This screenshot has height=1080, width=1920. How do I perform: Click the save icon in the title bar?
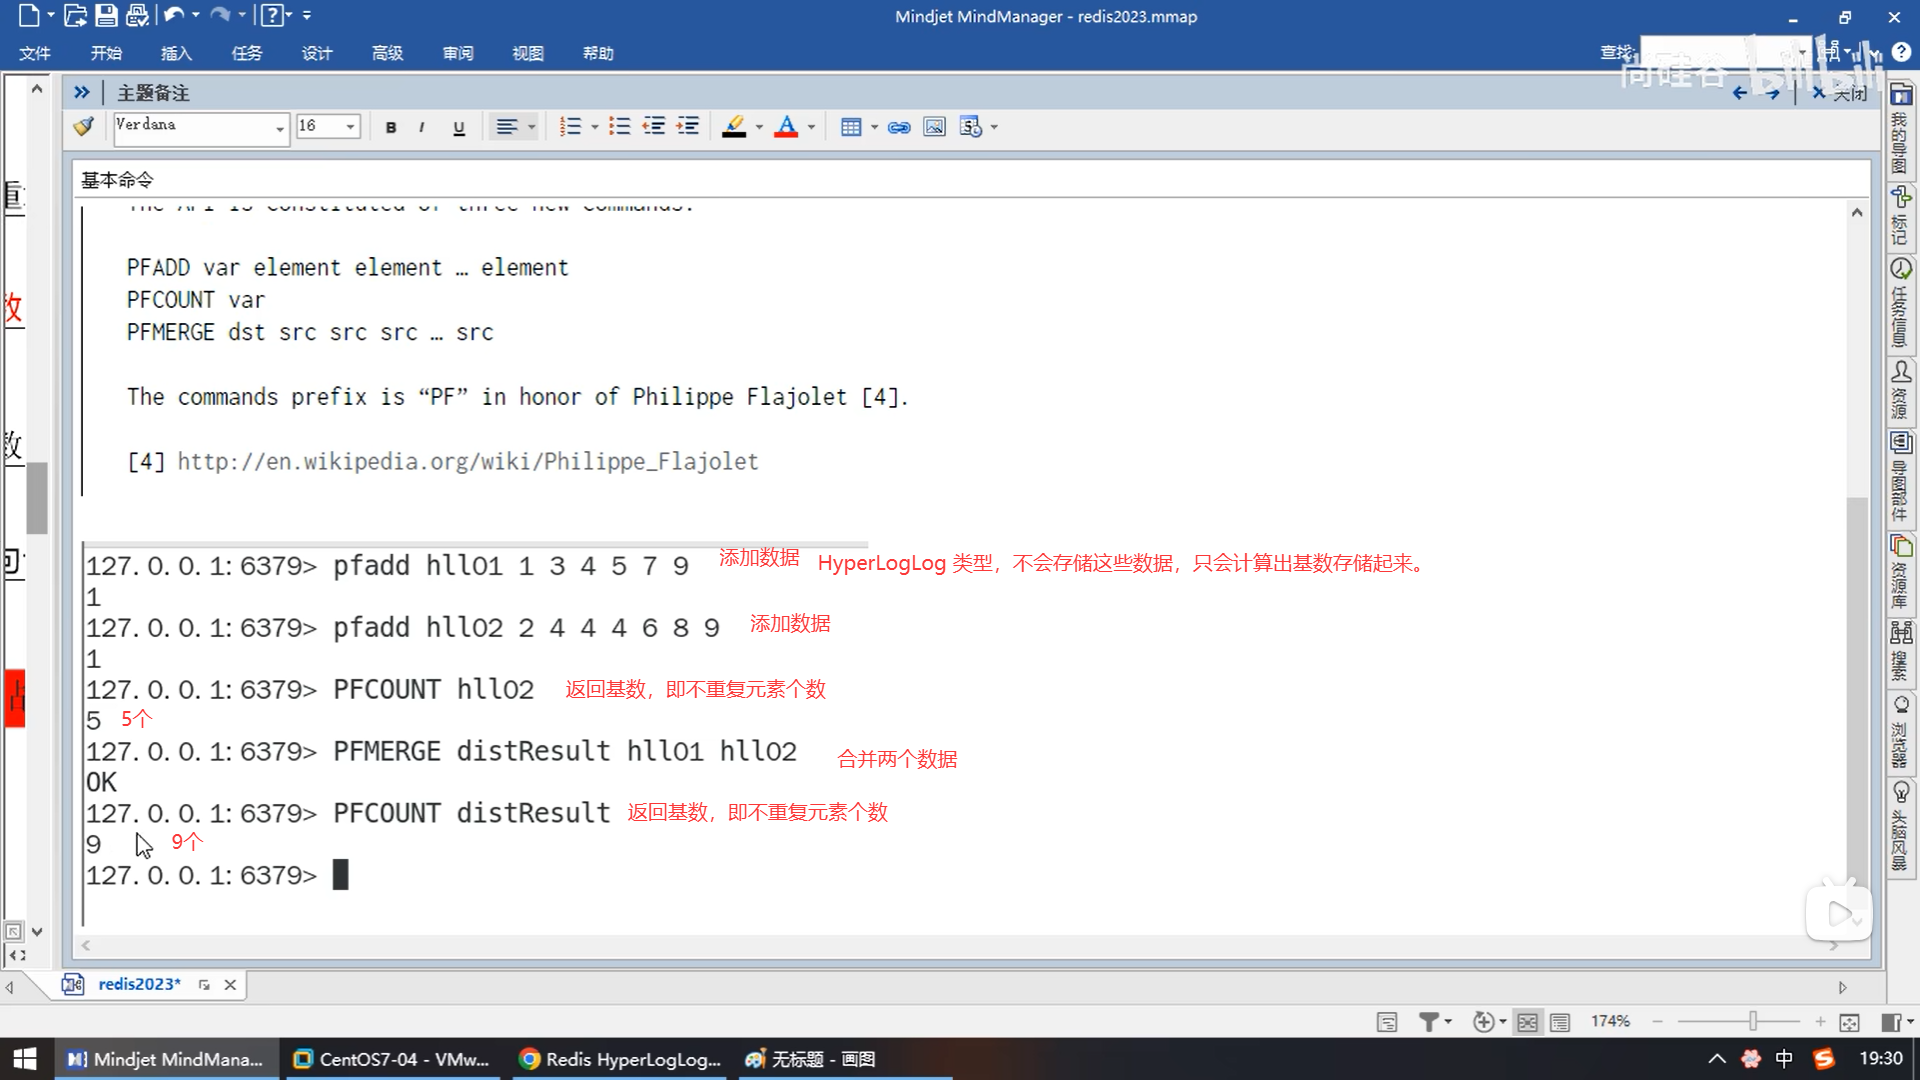pos(106,16)
